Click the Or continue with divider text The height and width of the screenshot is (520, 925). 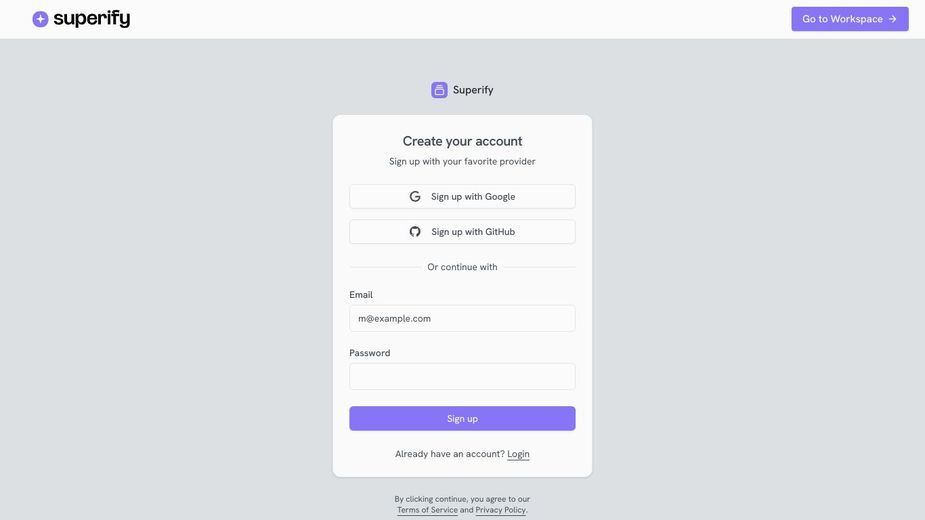462,267
